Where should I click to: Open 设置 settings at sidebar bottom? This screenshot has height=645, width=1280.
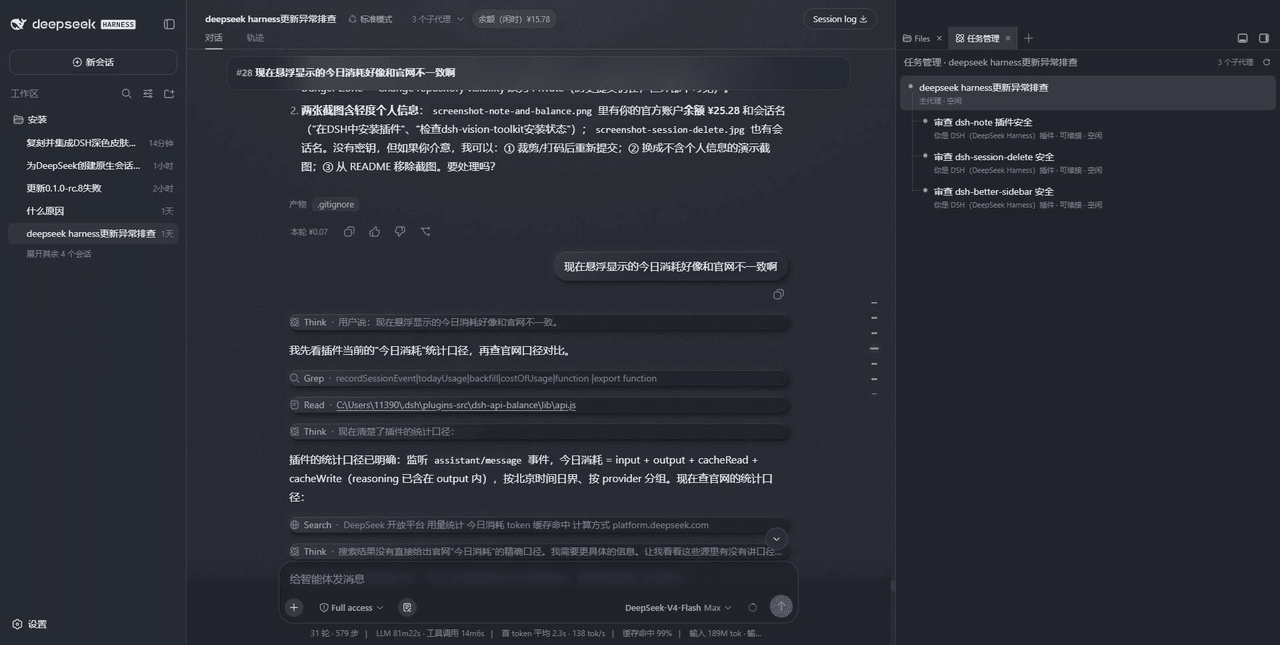click(30, 624)
